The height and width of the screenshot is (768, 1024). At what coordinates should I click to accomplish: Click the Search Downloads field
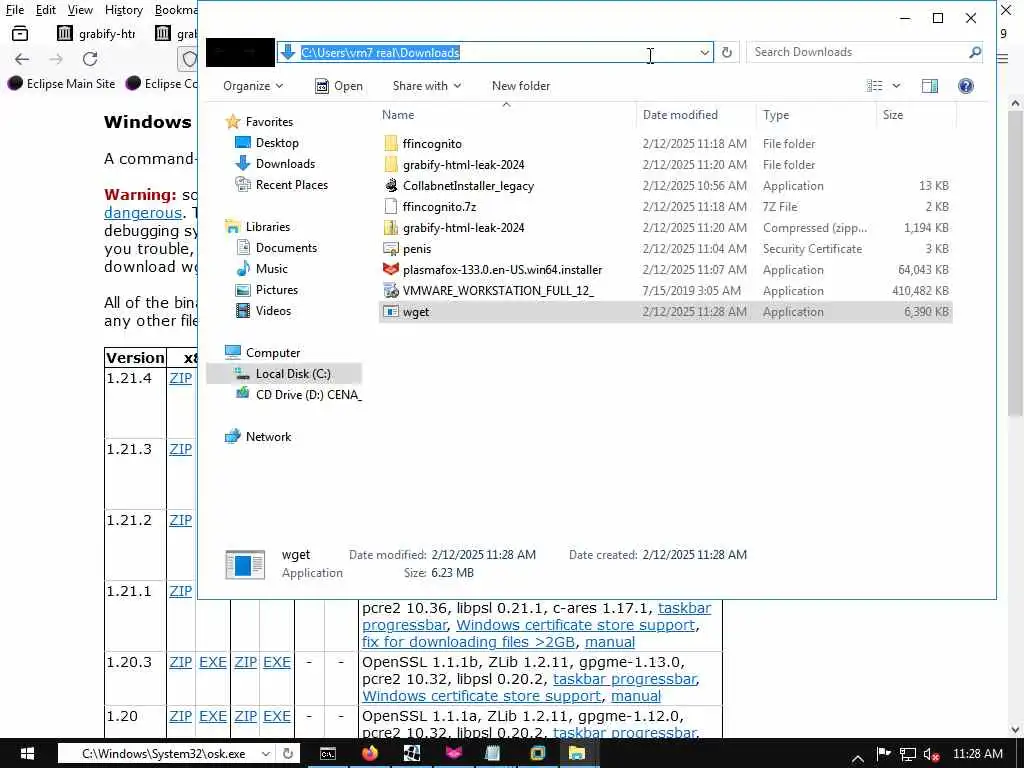point(859,52)
